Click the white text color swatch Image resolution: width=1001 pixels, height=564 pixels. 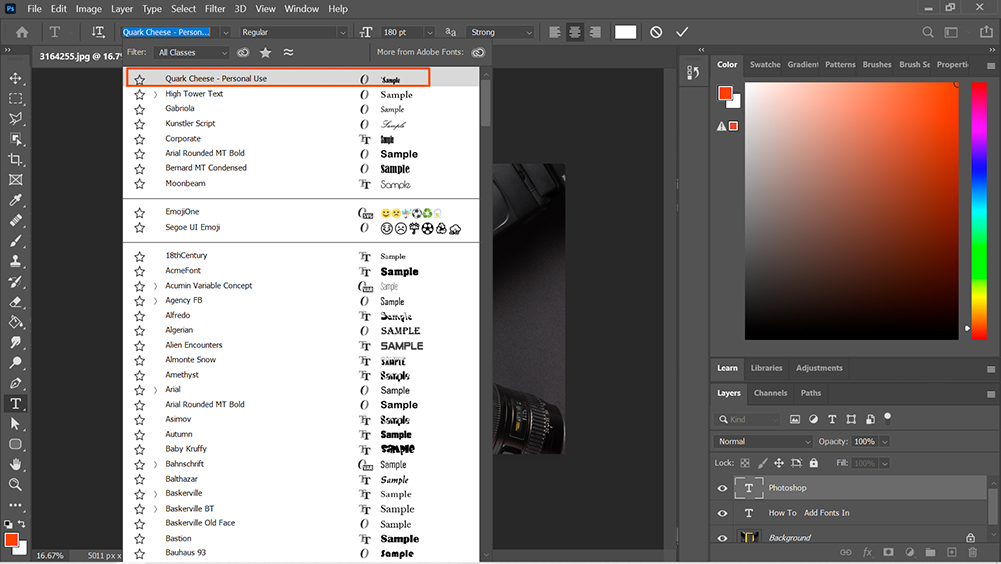[625, 32]
